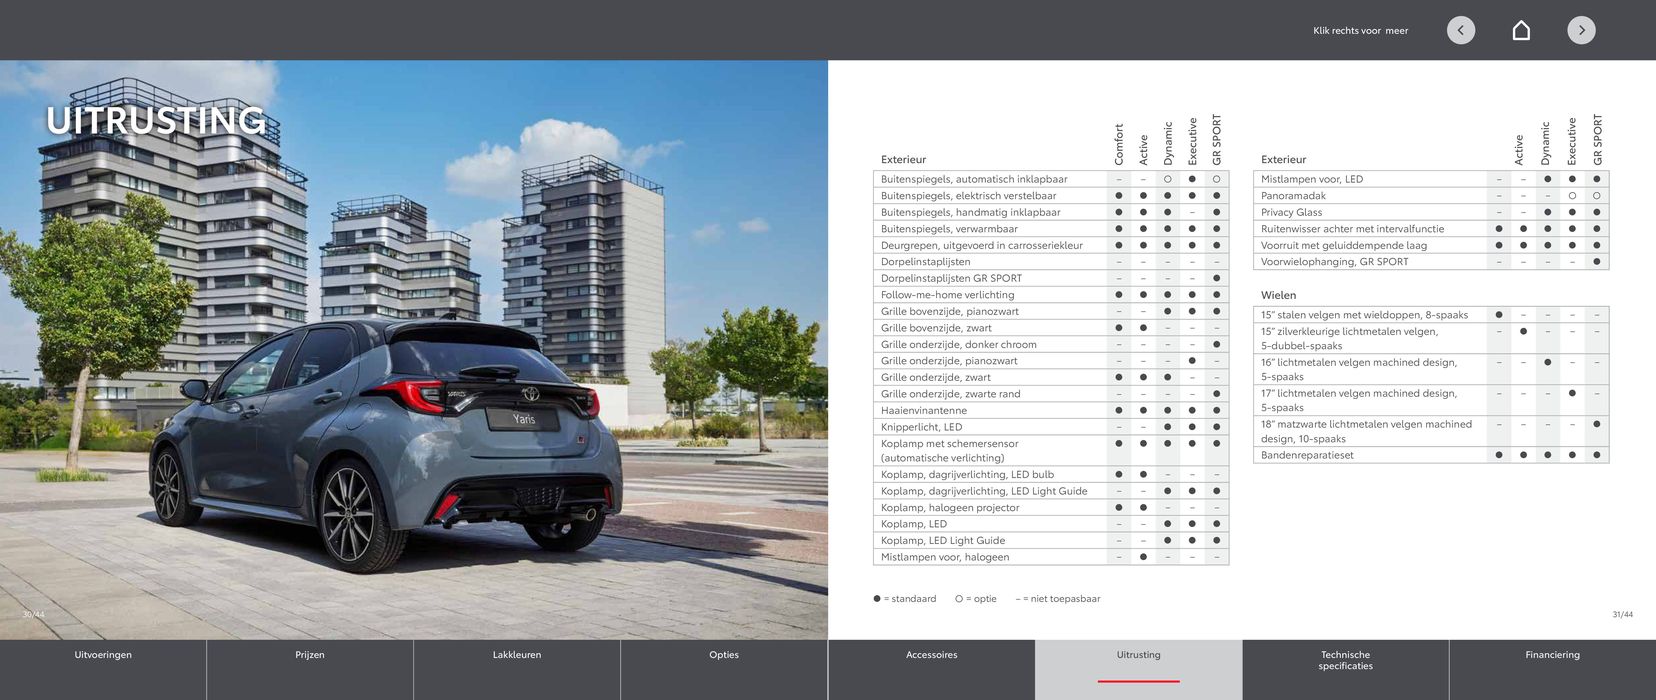
Task: Switch to the Lakkleuren tab
Action: (517, 655)
